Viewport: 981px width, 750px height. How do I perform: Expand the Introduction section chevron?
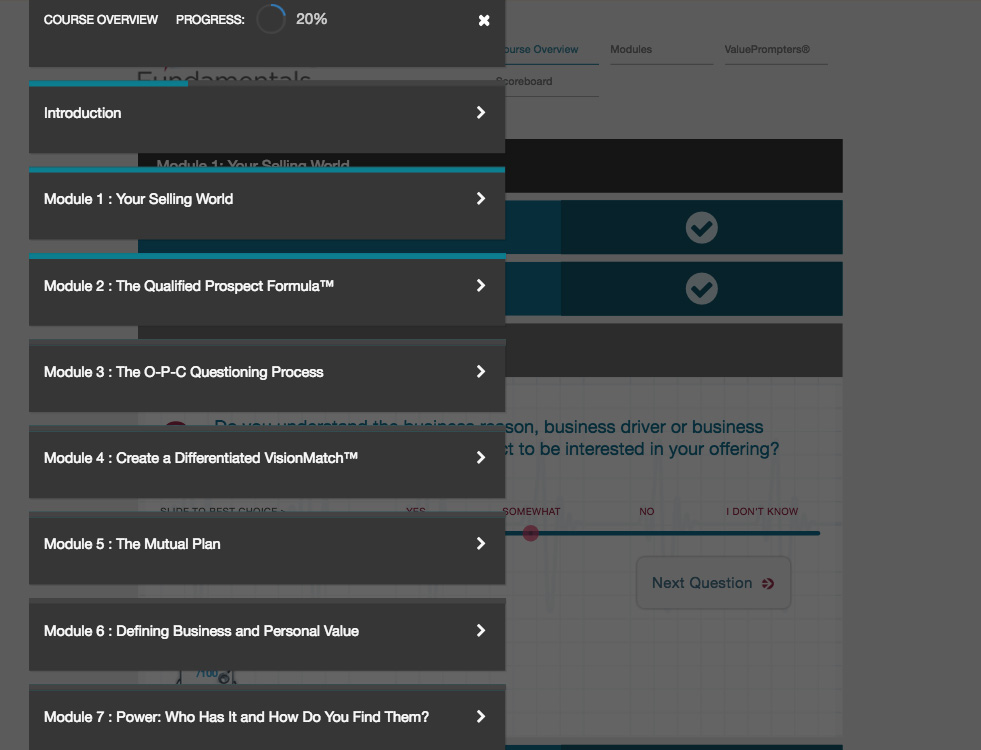[480, 113]
